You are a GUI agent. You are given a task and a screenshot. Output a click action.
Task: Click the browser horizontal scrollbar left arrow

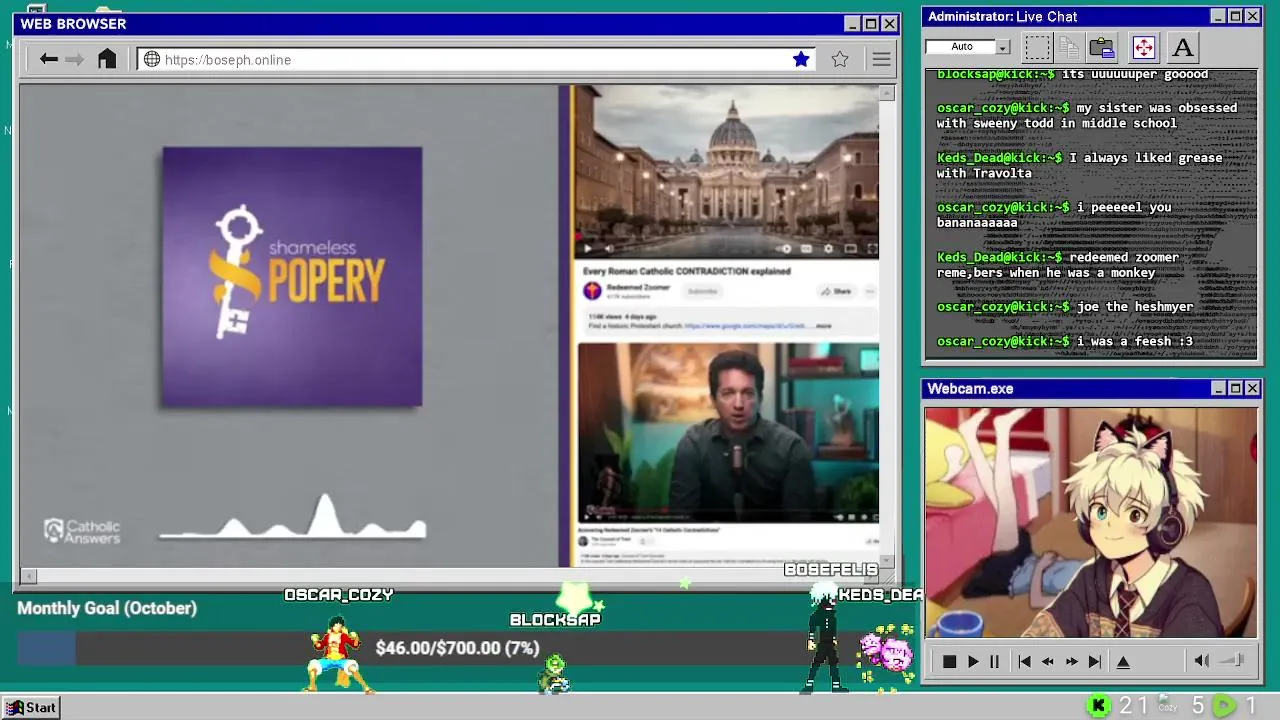click(29, 576)
